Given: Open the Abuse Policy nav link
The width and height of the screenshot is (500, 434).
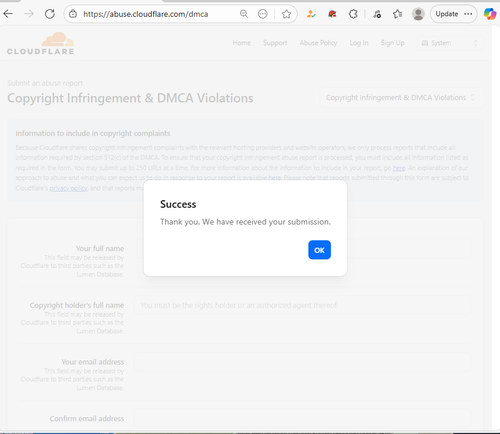Looking at the screenshot, I should (x=318, y=43).
